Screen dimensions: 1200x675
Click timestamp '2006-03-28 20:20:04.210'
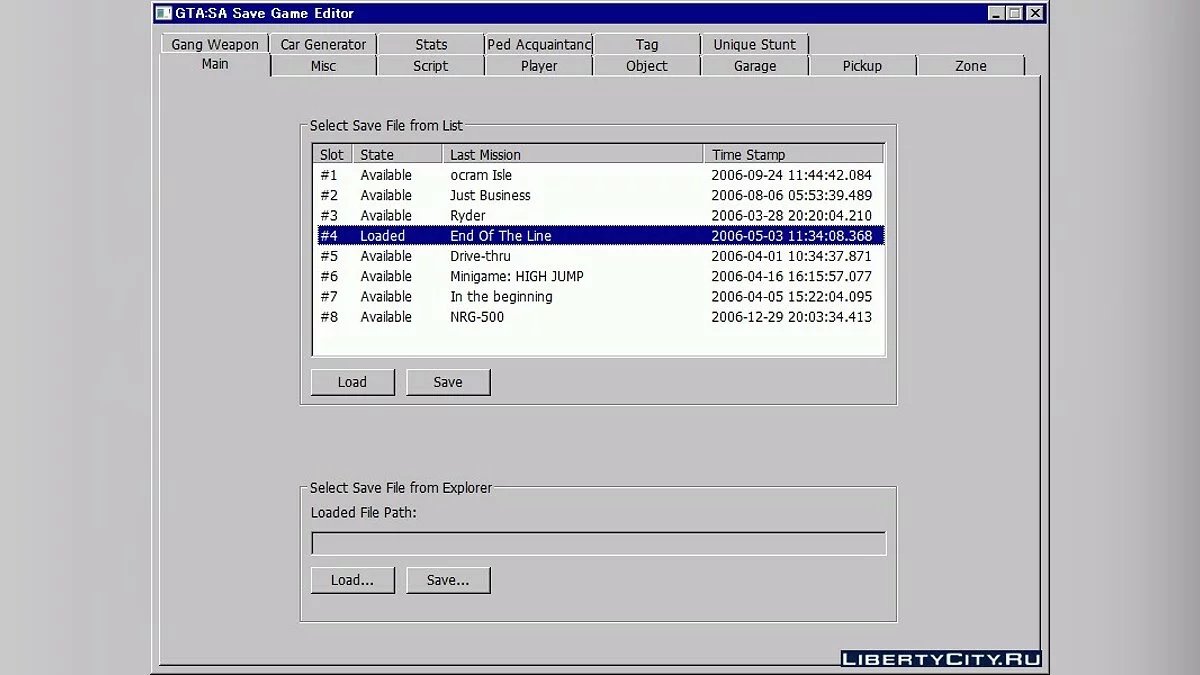click(791, 215)
